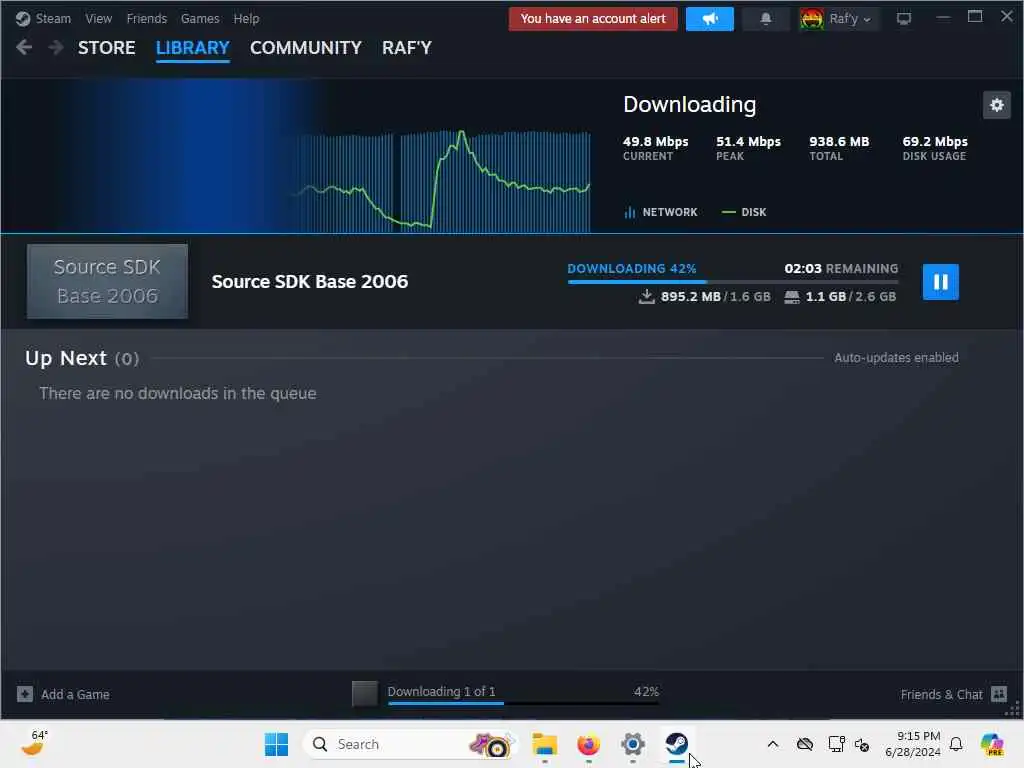
Task: Open the Help menu
Action: (x=246, y=18)
